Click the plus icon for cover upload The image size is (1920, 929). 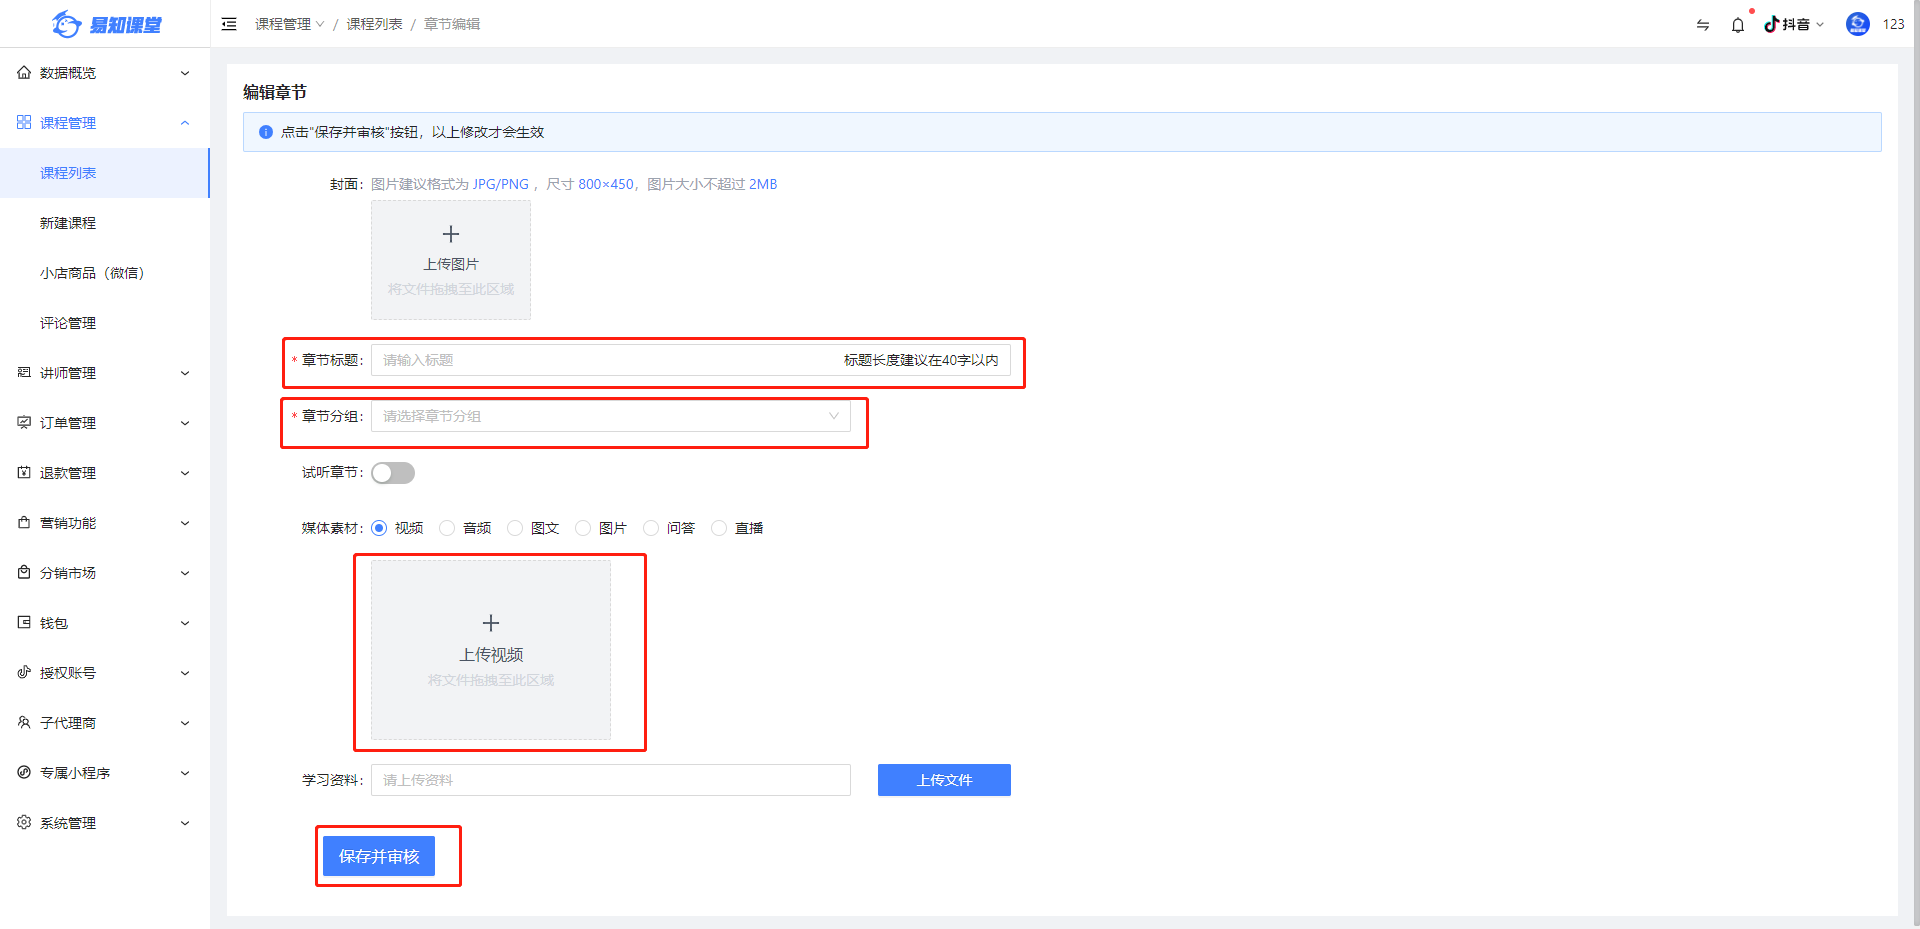(451, 234)
